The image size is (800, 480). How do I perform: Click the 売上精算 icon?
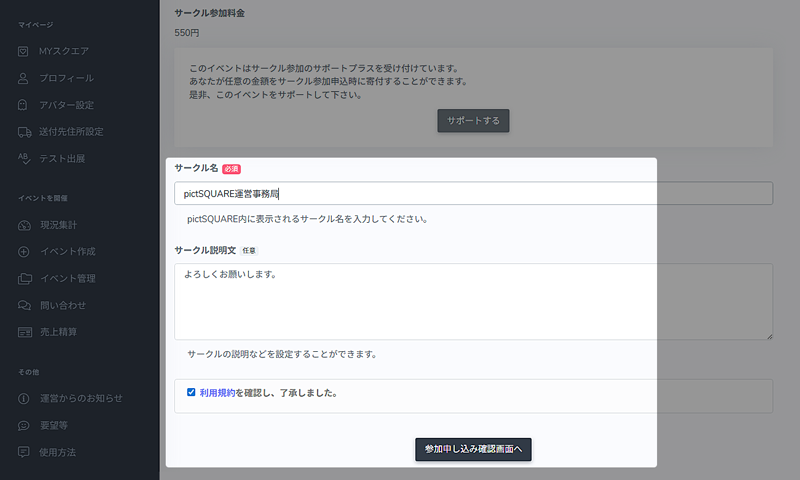pyautogui.click(x=24, y=332)
